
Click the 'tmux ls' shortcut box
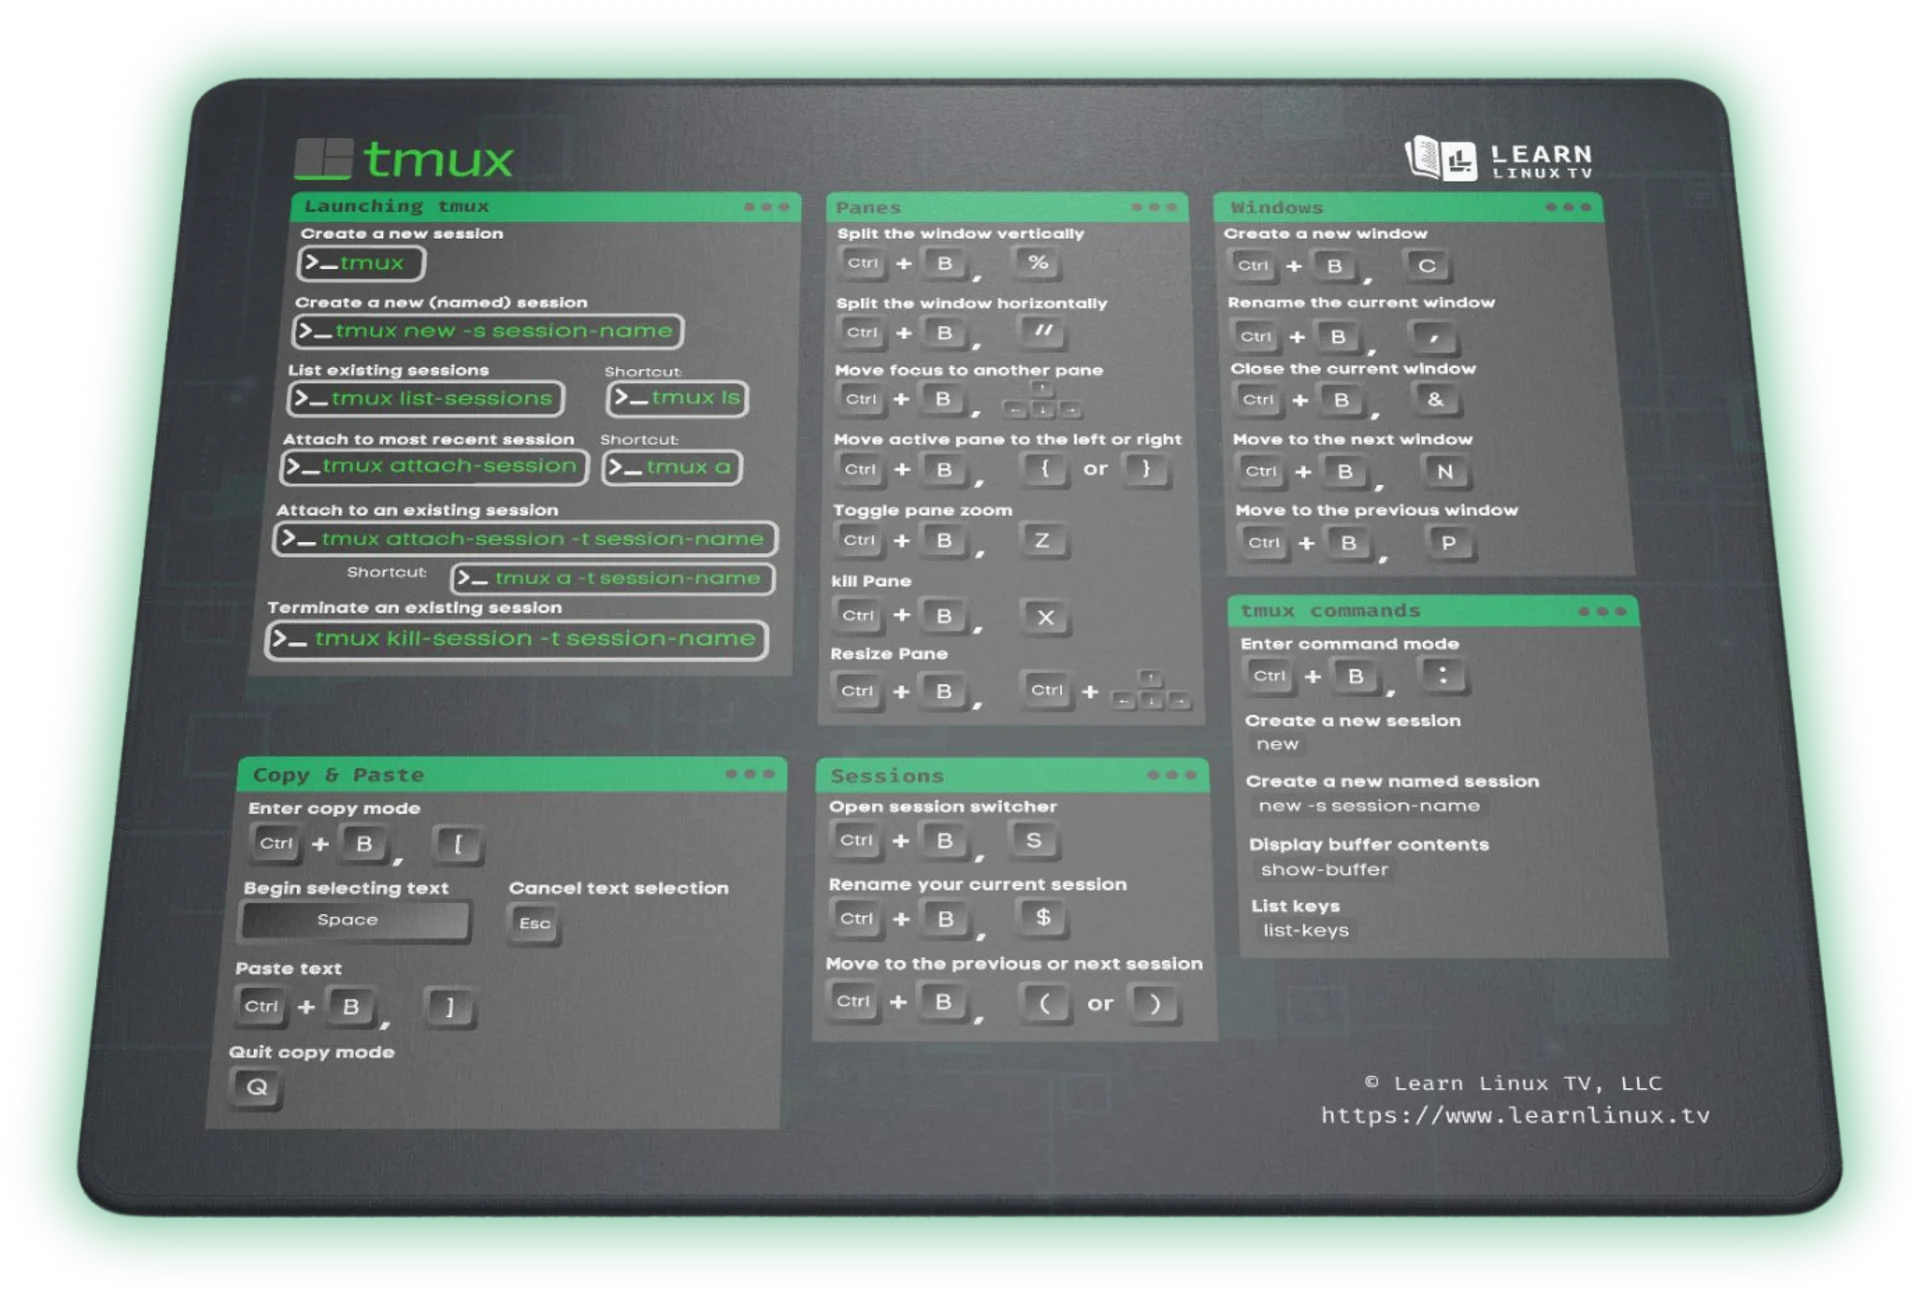click(x=677, y=399)
